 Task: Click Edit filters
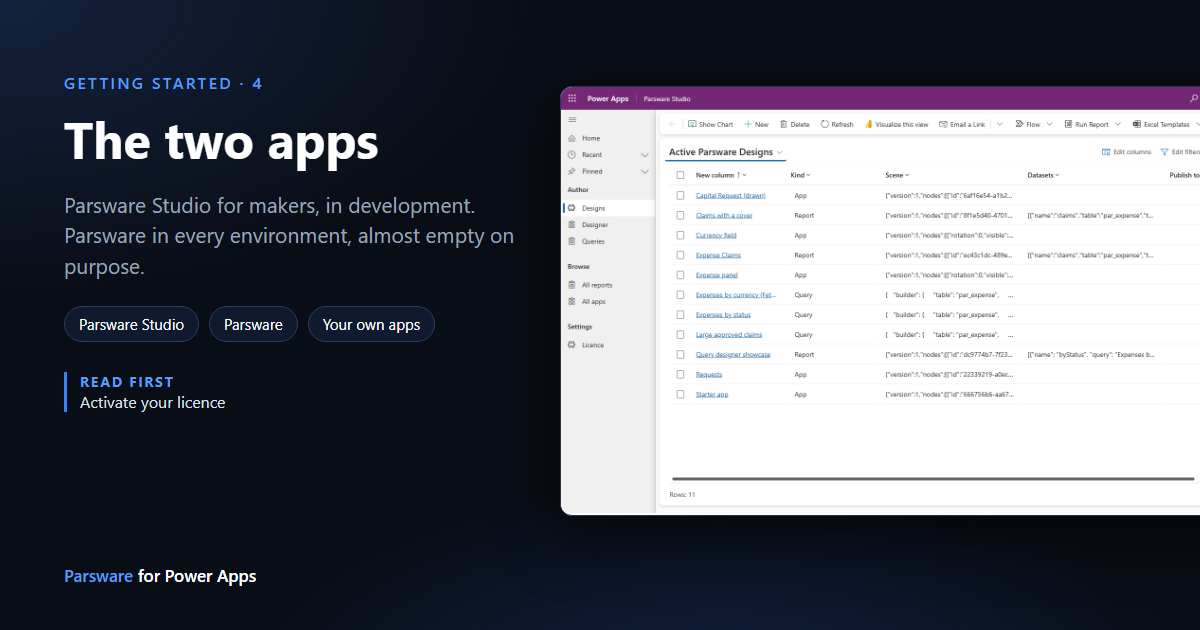(x=1179, y=152)
